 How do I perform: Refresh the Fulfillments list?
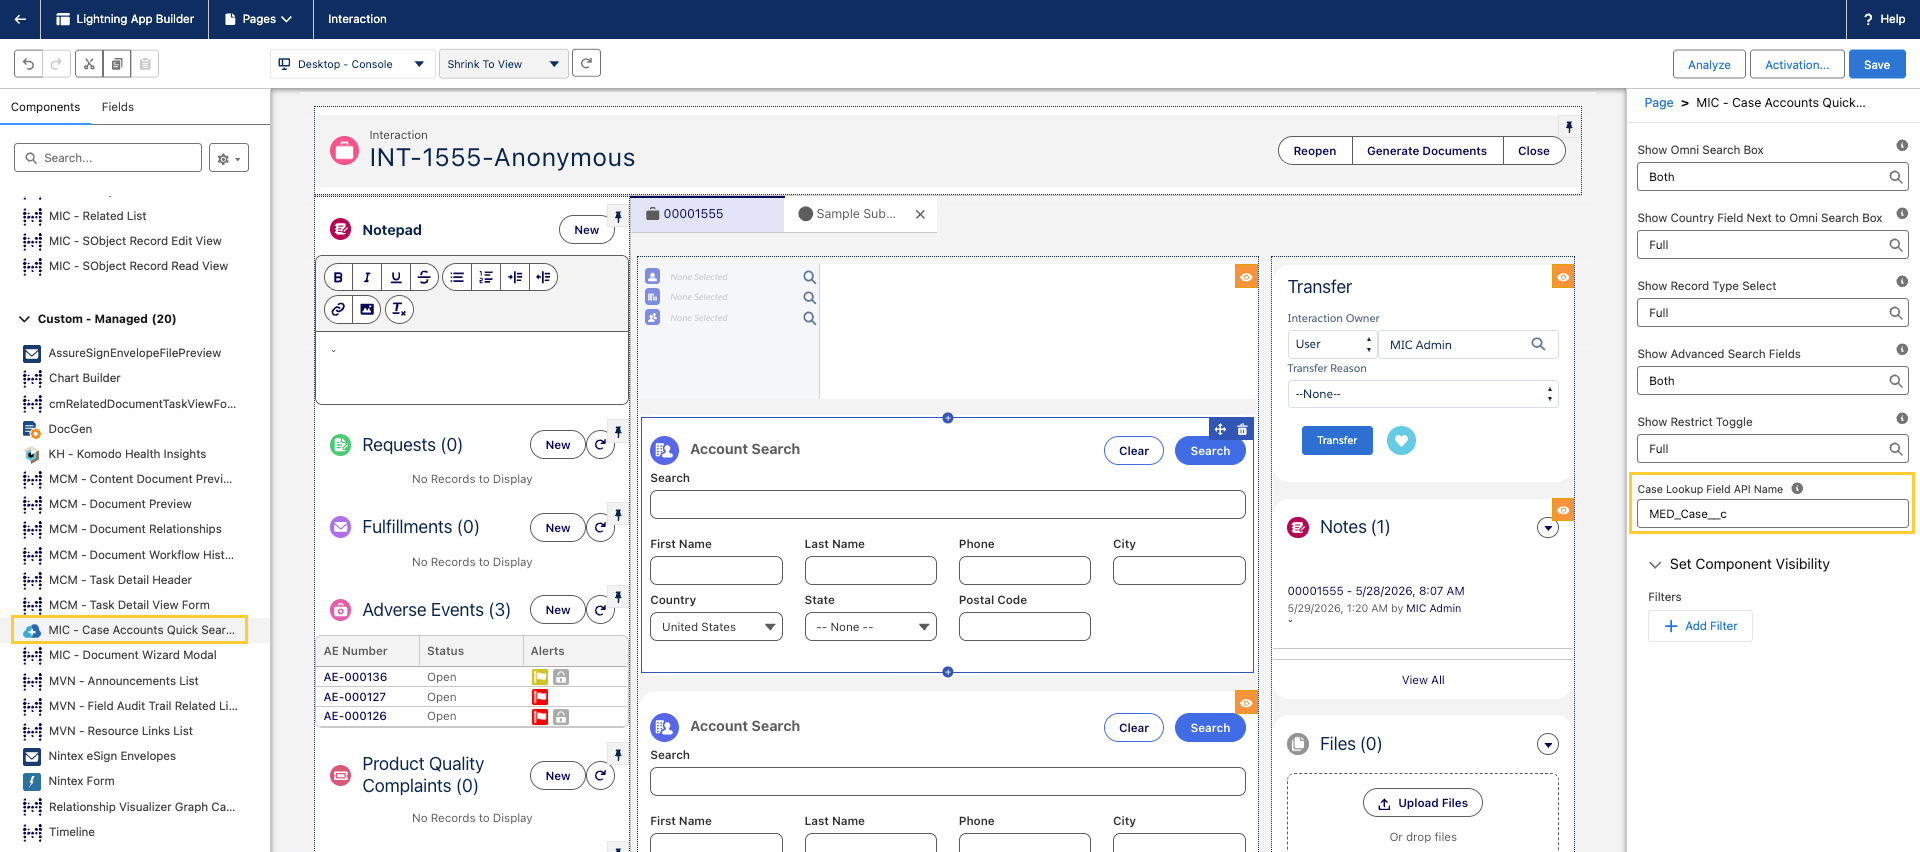coord(600,528)
